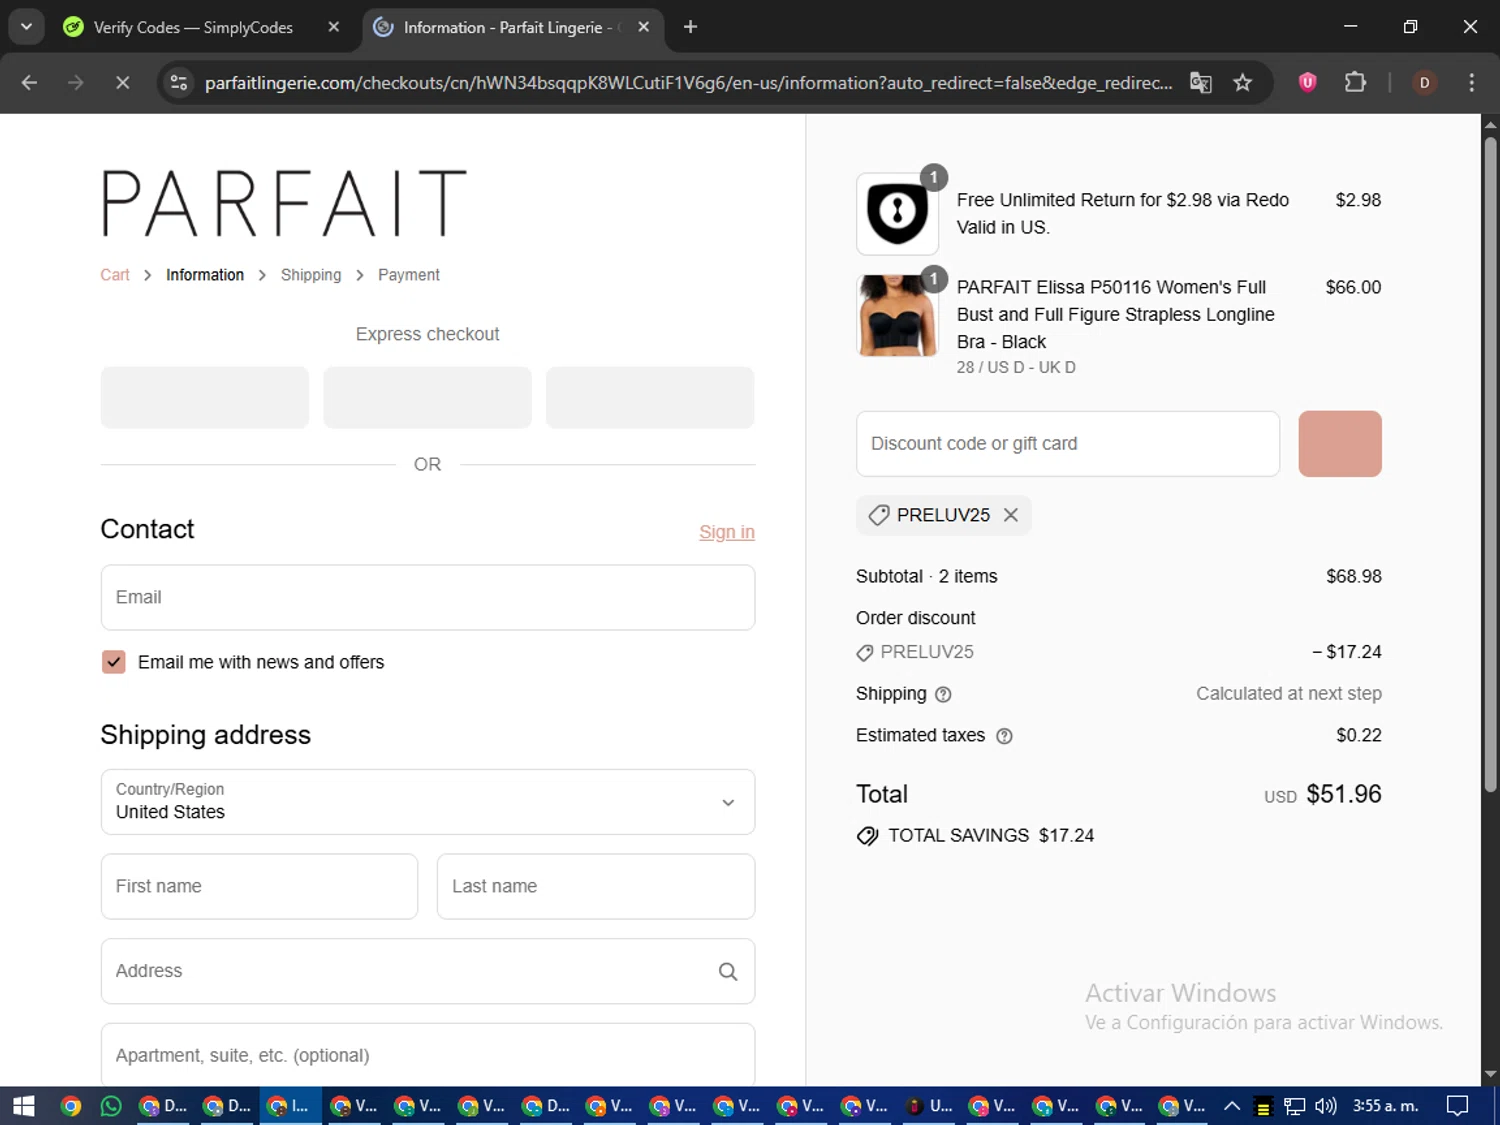Open the translate page icon
Viewport: 1500px width, 1125px height.
(x=1201, y=83)
